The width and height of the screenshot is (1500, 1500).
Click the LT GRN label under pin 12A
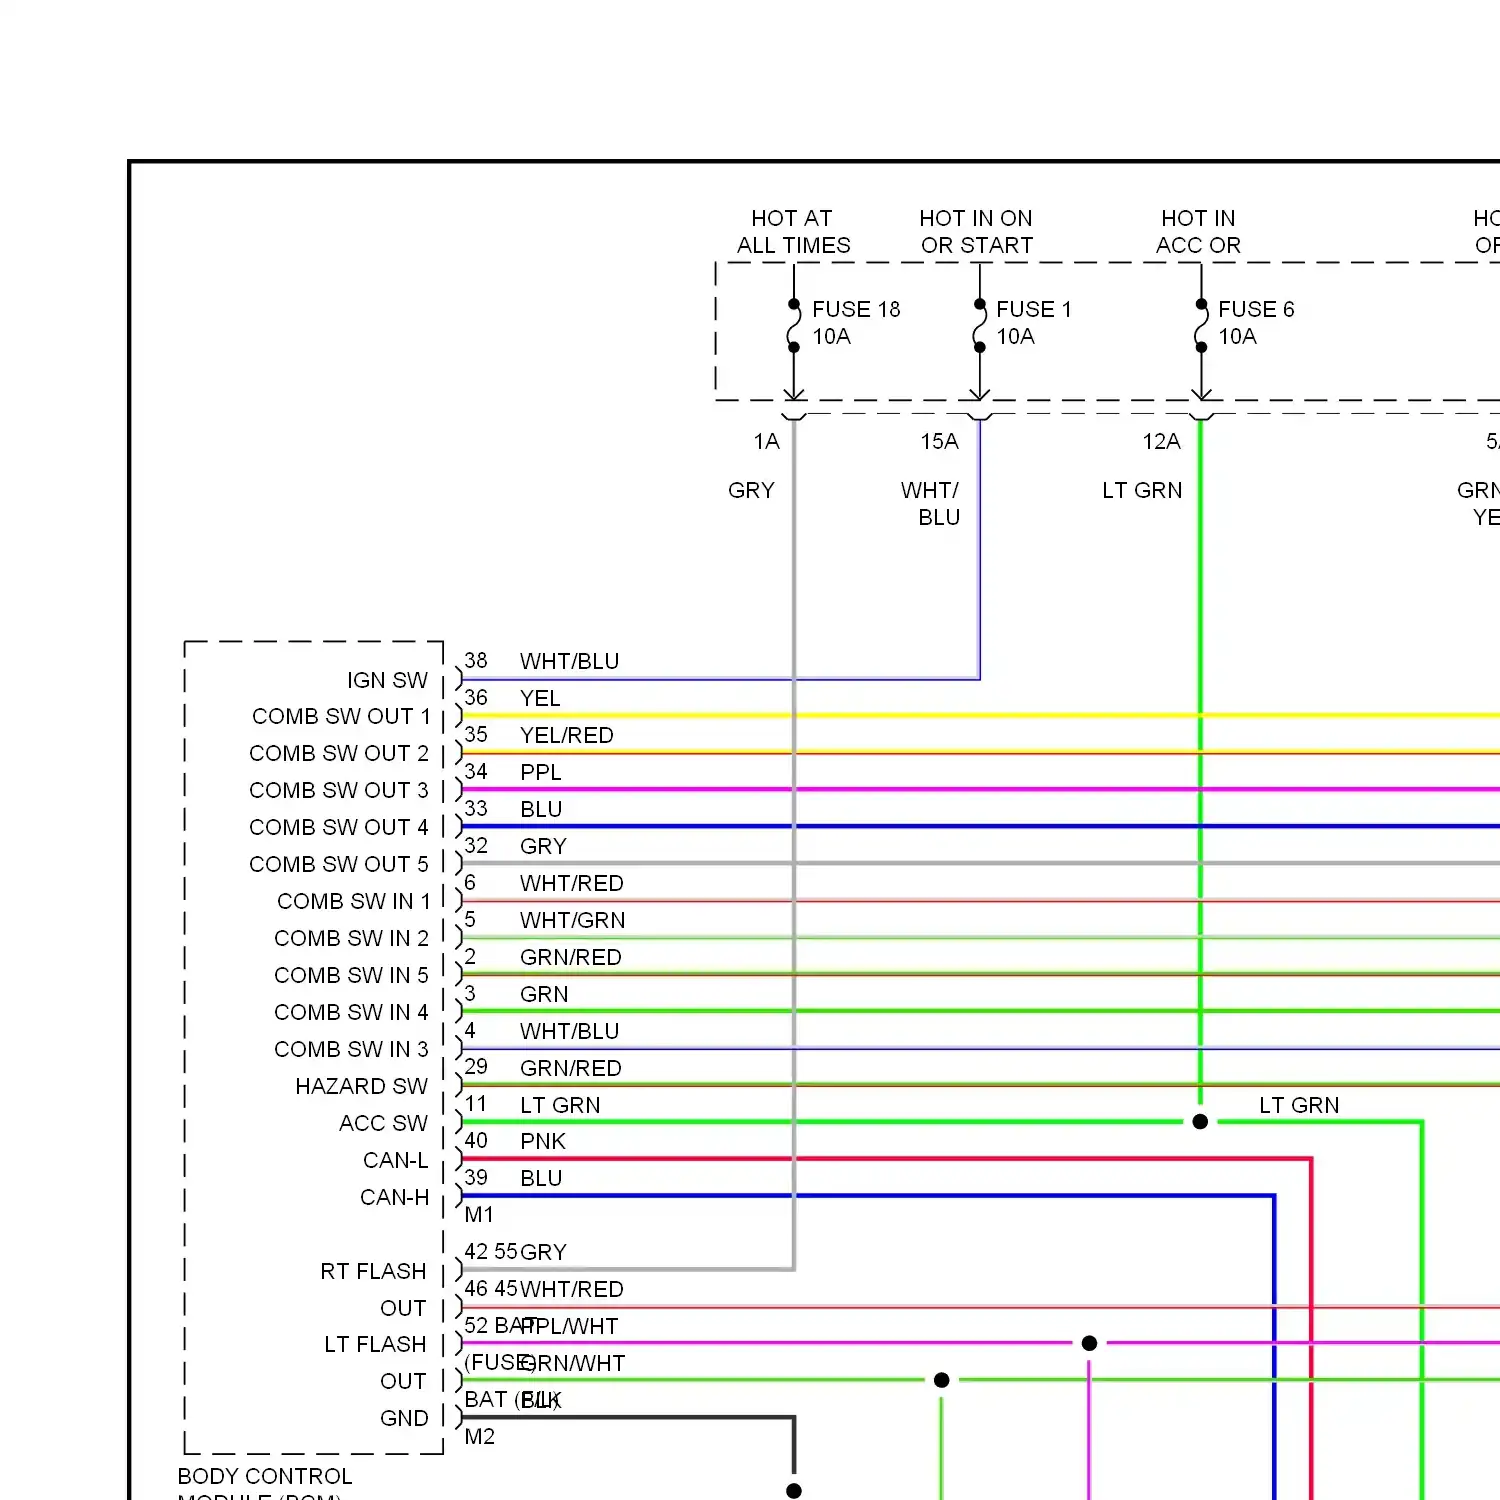[1142, 491]
